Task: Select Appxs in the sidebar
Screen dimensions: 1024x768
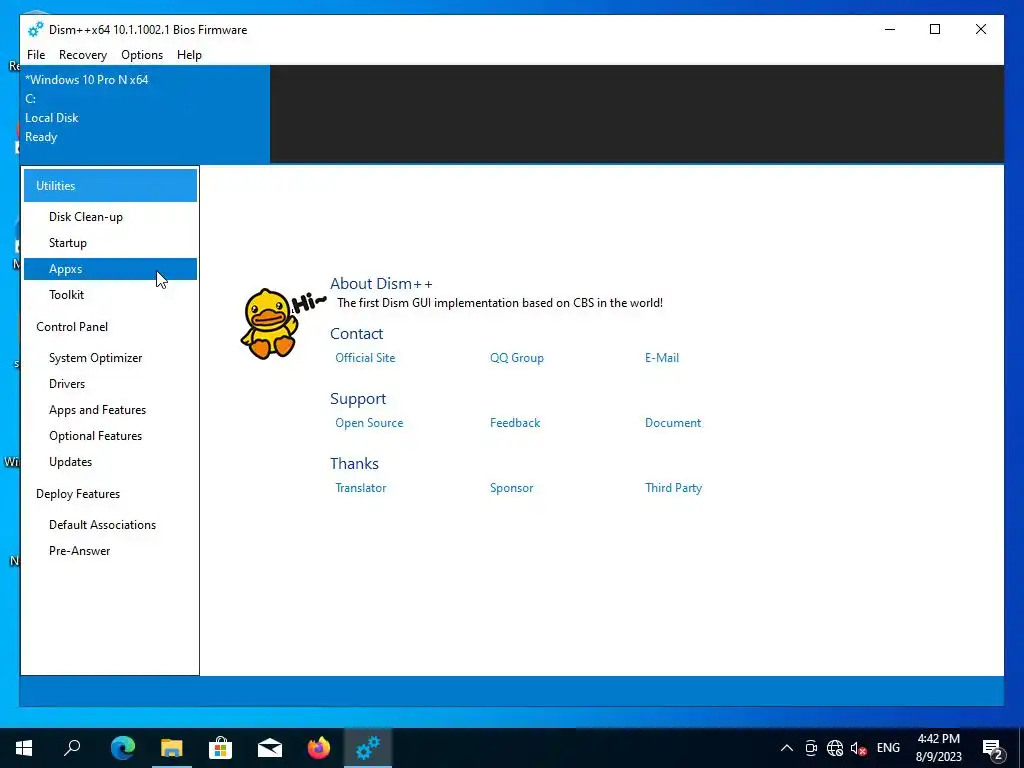Action: [110, 269]
